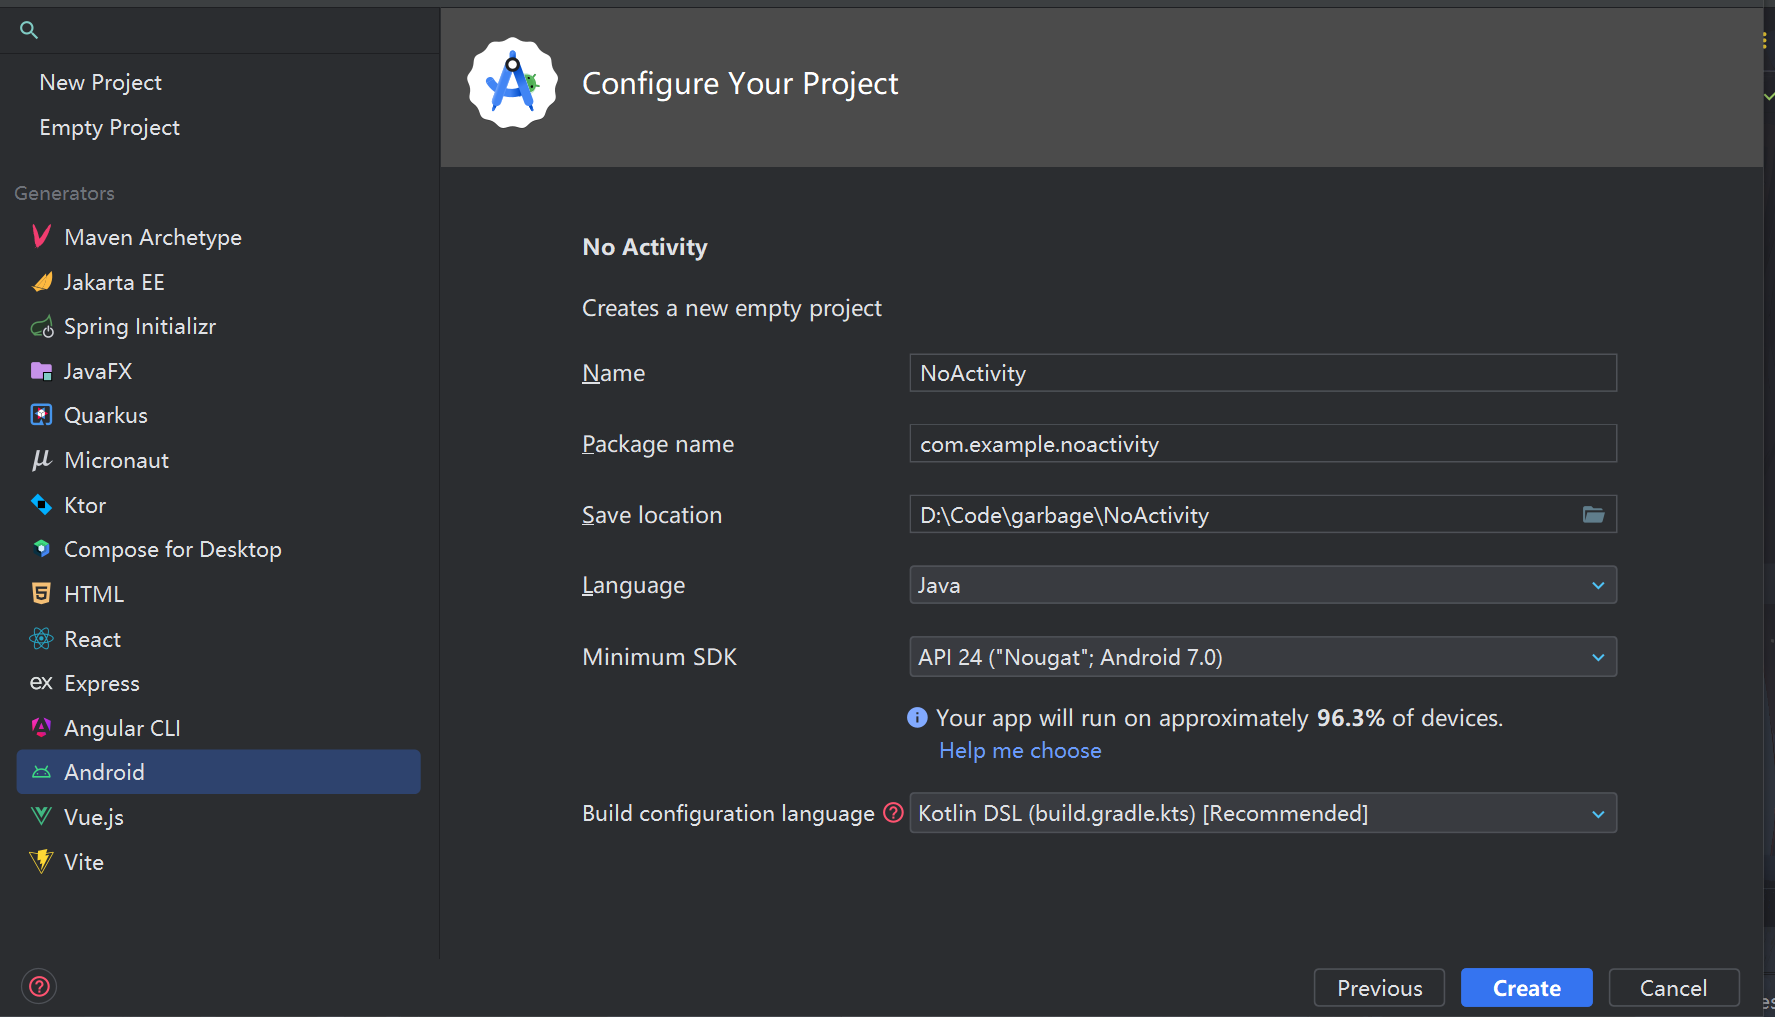Click the Create button
This screenshot has height=1017, width=1775.
pyautogui.click(x=1527, y=988)
